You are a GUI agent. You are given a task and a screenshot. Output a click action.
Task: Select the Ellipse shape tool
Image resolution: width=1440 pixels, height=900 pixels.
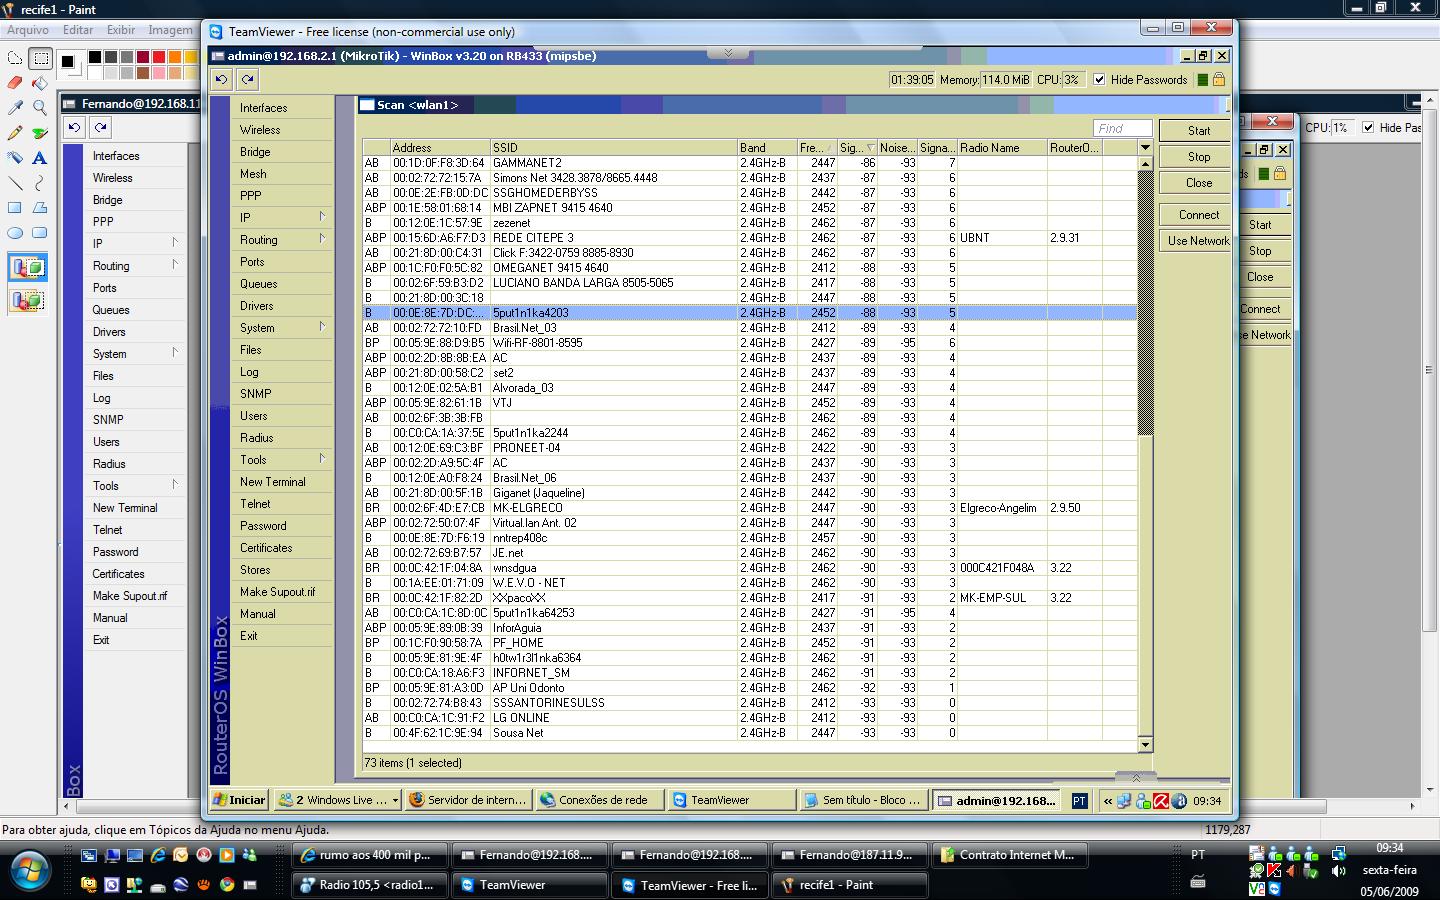click(x=15, y=232)
